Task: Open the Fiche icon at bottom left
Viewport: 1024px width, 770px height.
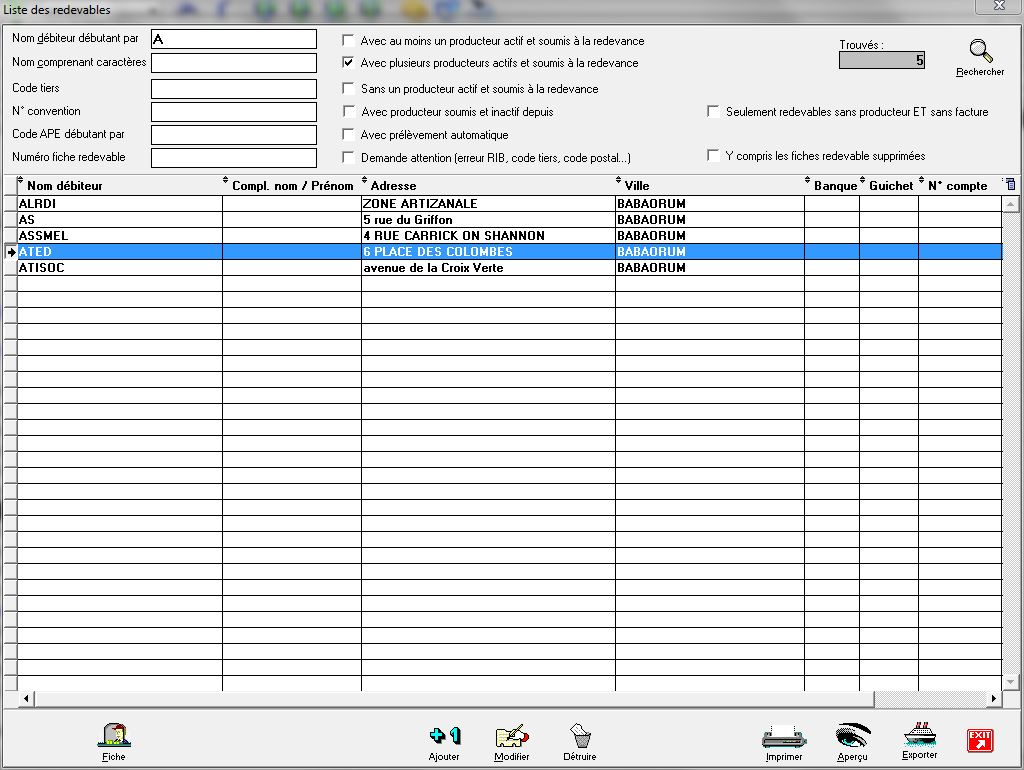Action: tap(114, 737)
